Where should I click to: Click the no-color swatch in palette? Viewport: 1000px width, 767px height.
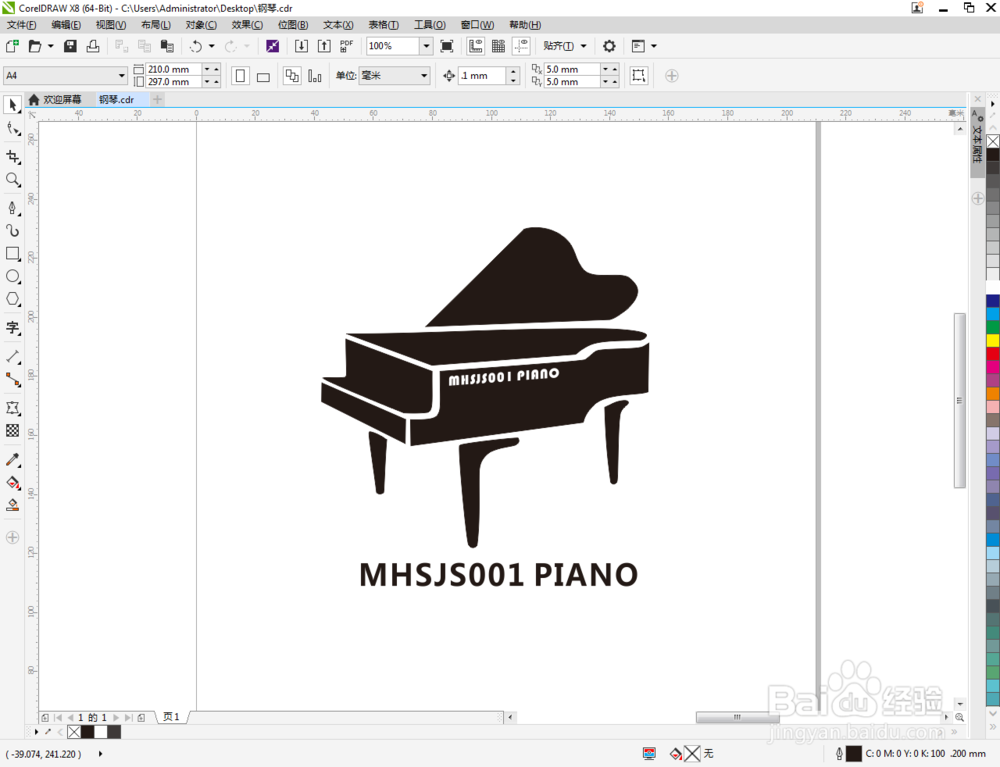pyautogui.click(x=993, y=142)
